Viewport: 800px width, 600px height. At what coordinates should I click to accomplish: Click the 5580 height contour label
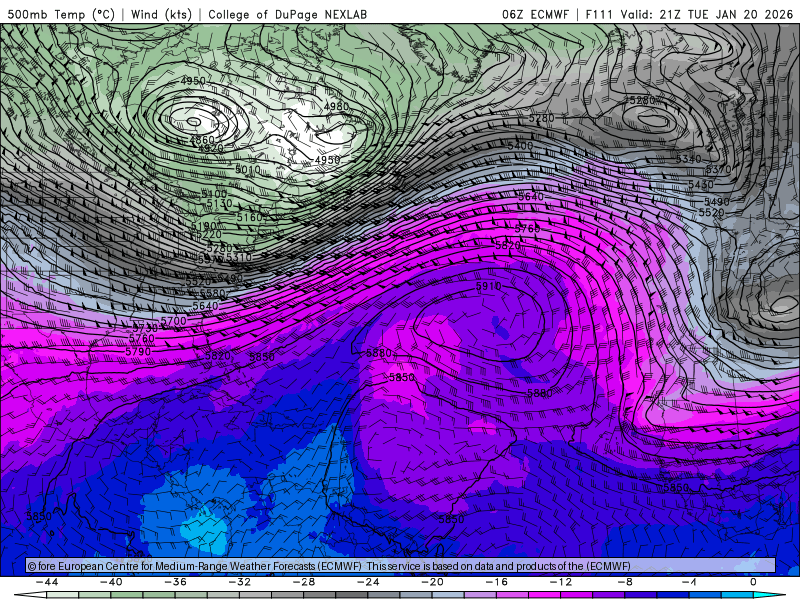212,293
